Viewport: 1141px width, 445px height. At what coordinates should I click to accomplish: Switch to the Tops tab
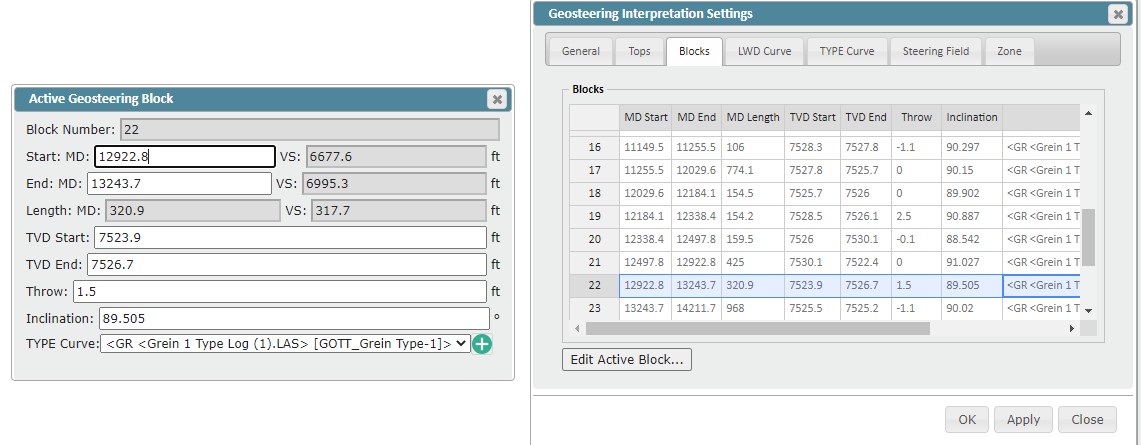[640, 51]
